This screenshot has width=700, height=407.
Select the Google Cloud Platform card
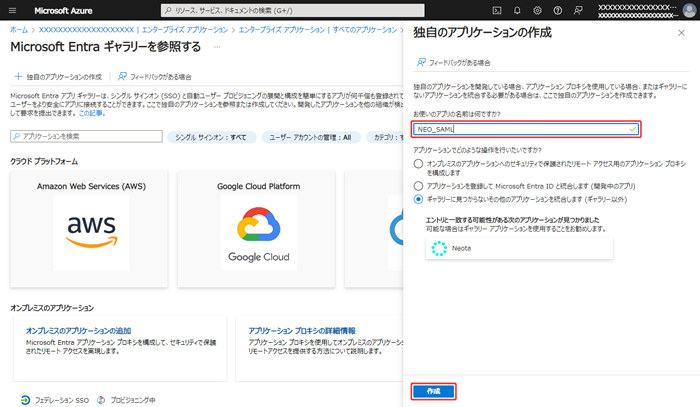tap(256, 229)
